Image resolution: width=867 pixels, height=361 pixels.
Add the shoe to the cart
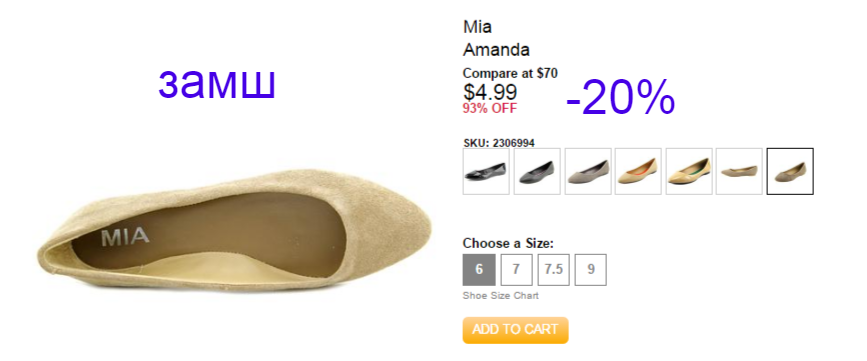(x=515, y=330)
